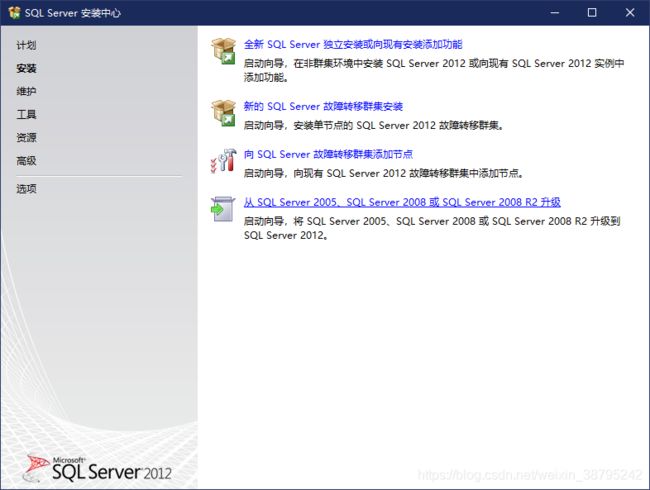Open 新的 SQL Server 故障转移群集安装 link
The height and width of the screenshot is (490, 650).
(x=323, y=106)
